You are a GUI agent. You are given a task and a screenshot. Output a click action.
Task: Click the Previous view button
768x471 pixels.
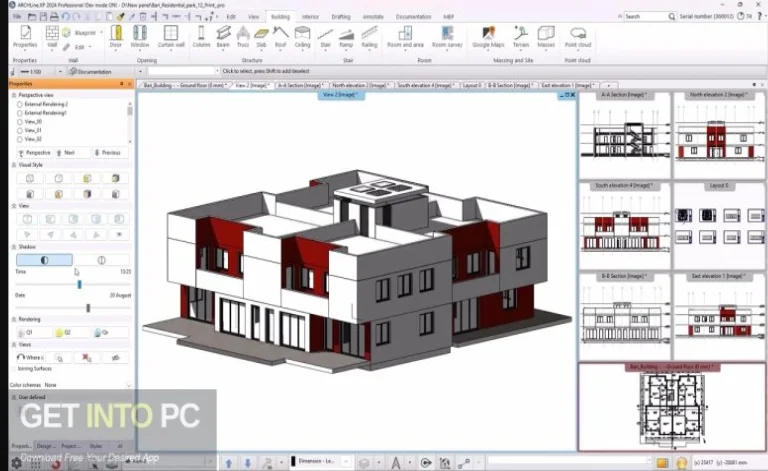pos(109,153)
